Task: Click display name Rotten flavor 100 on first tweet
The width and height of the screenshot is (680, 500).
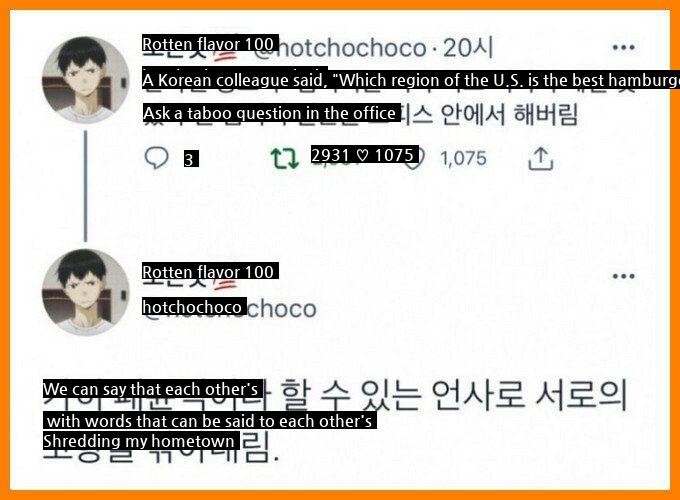Action: tap(210, 44)
